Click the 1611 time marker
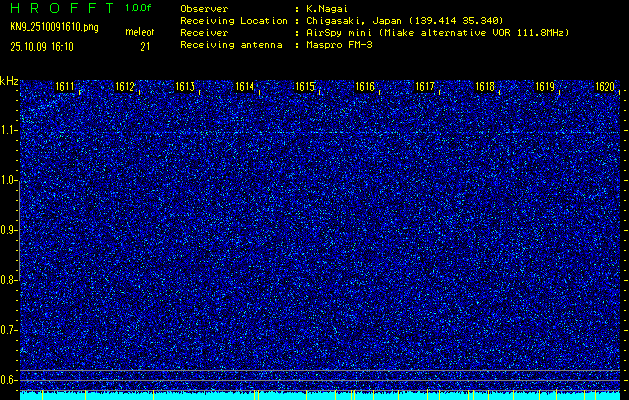The width and height of the screenshot is (629, 400). 65,87
